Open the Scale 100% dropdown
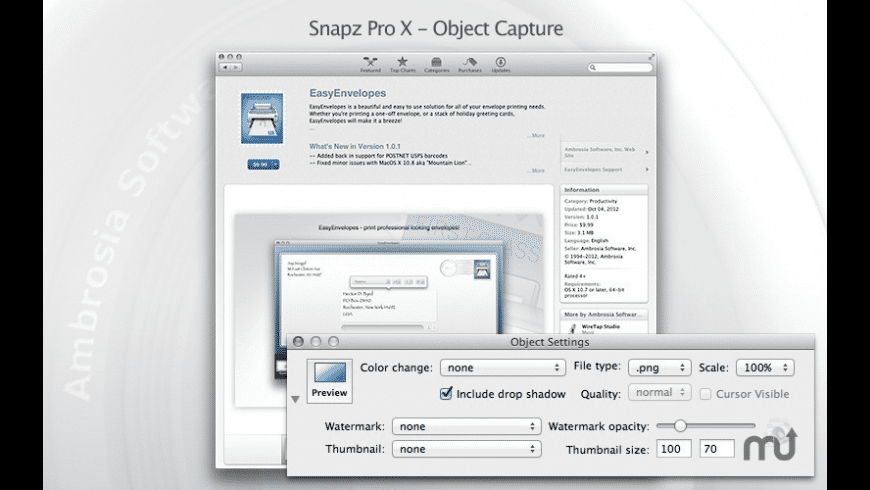This screenshot has width=870, height=490. [765, 367]
